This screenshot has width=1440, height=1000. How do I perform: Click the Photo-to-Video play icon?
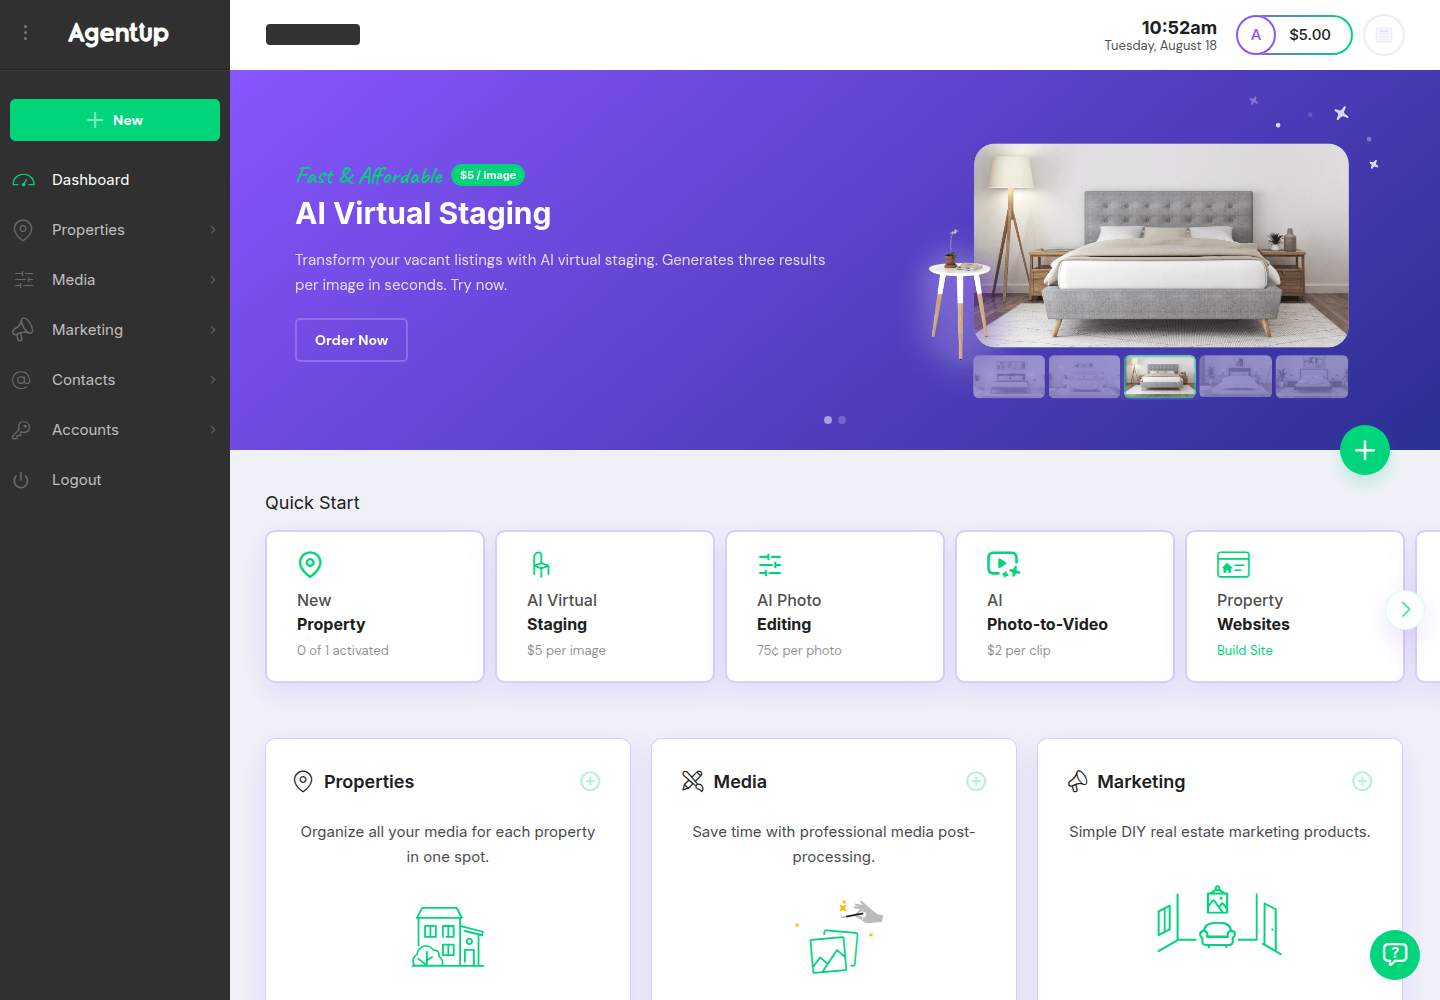tap(1003, 564)
